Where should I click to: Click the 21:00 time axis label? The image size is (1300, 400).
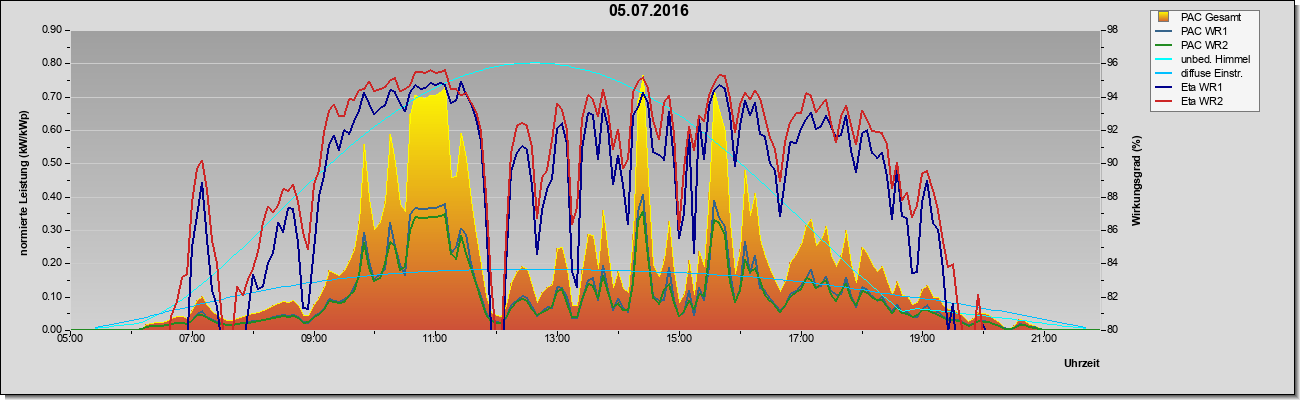pyautogui.click(x=1044, y=339)
